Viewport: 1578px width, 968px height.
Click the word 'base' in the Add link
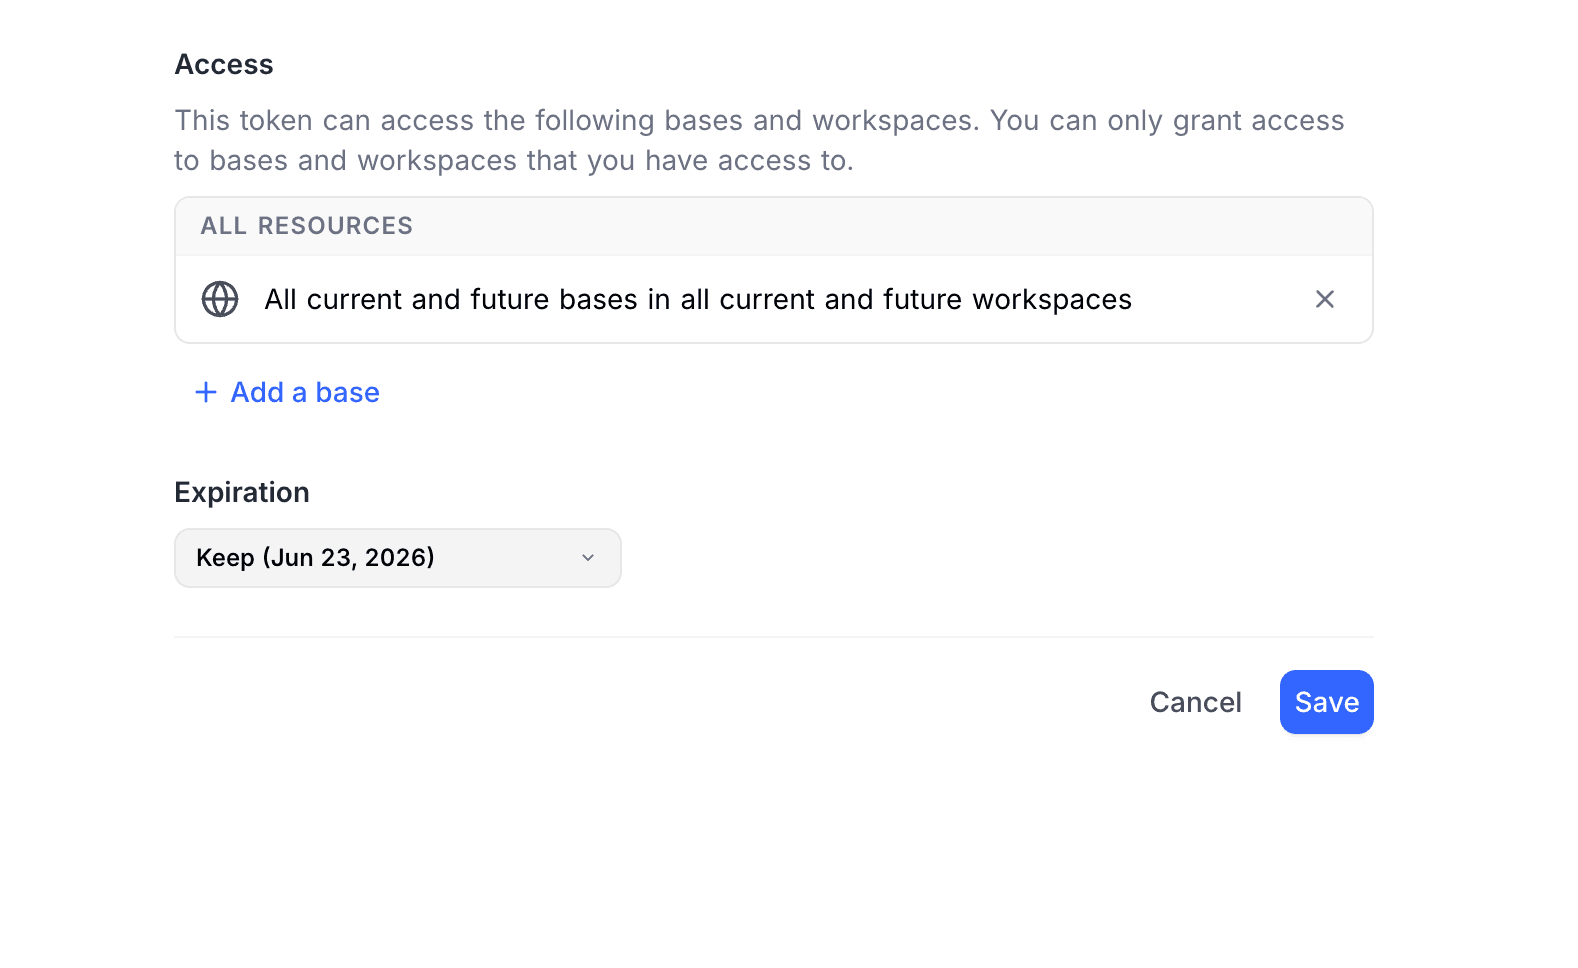(347, 392)
